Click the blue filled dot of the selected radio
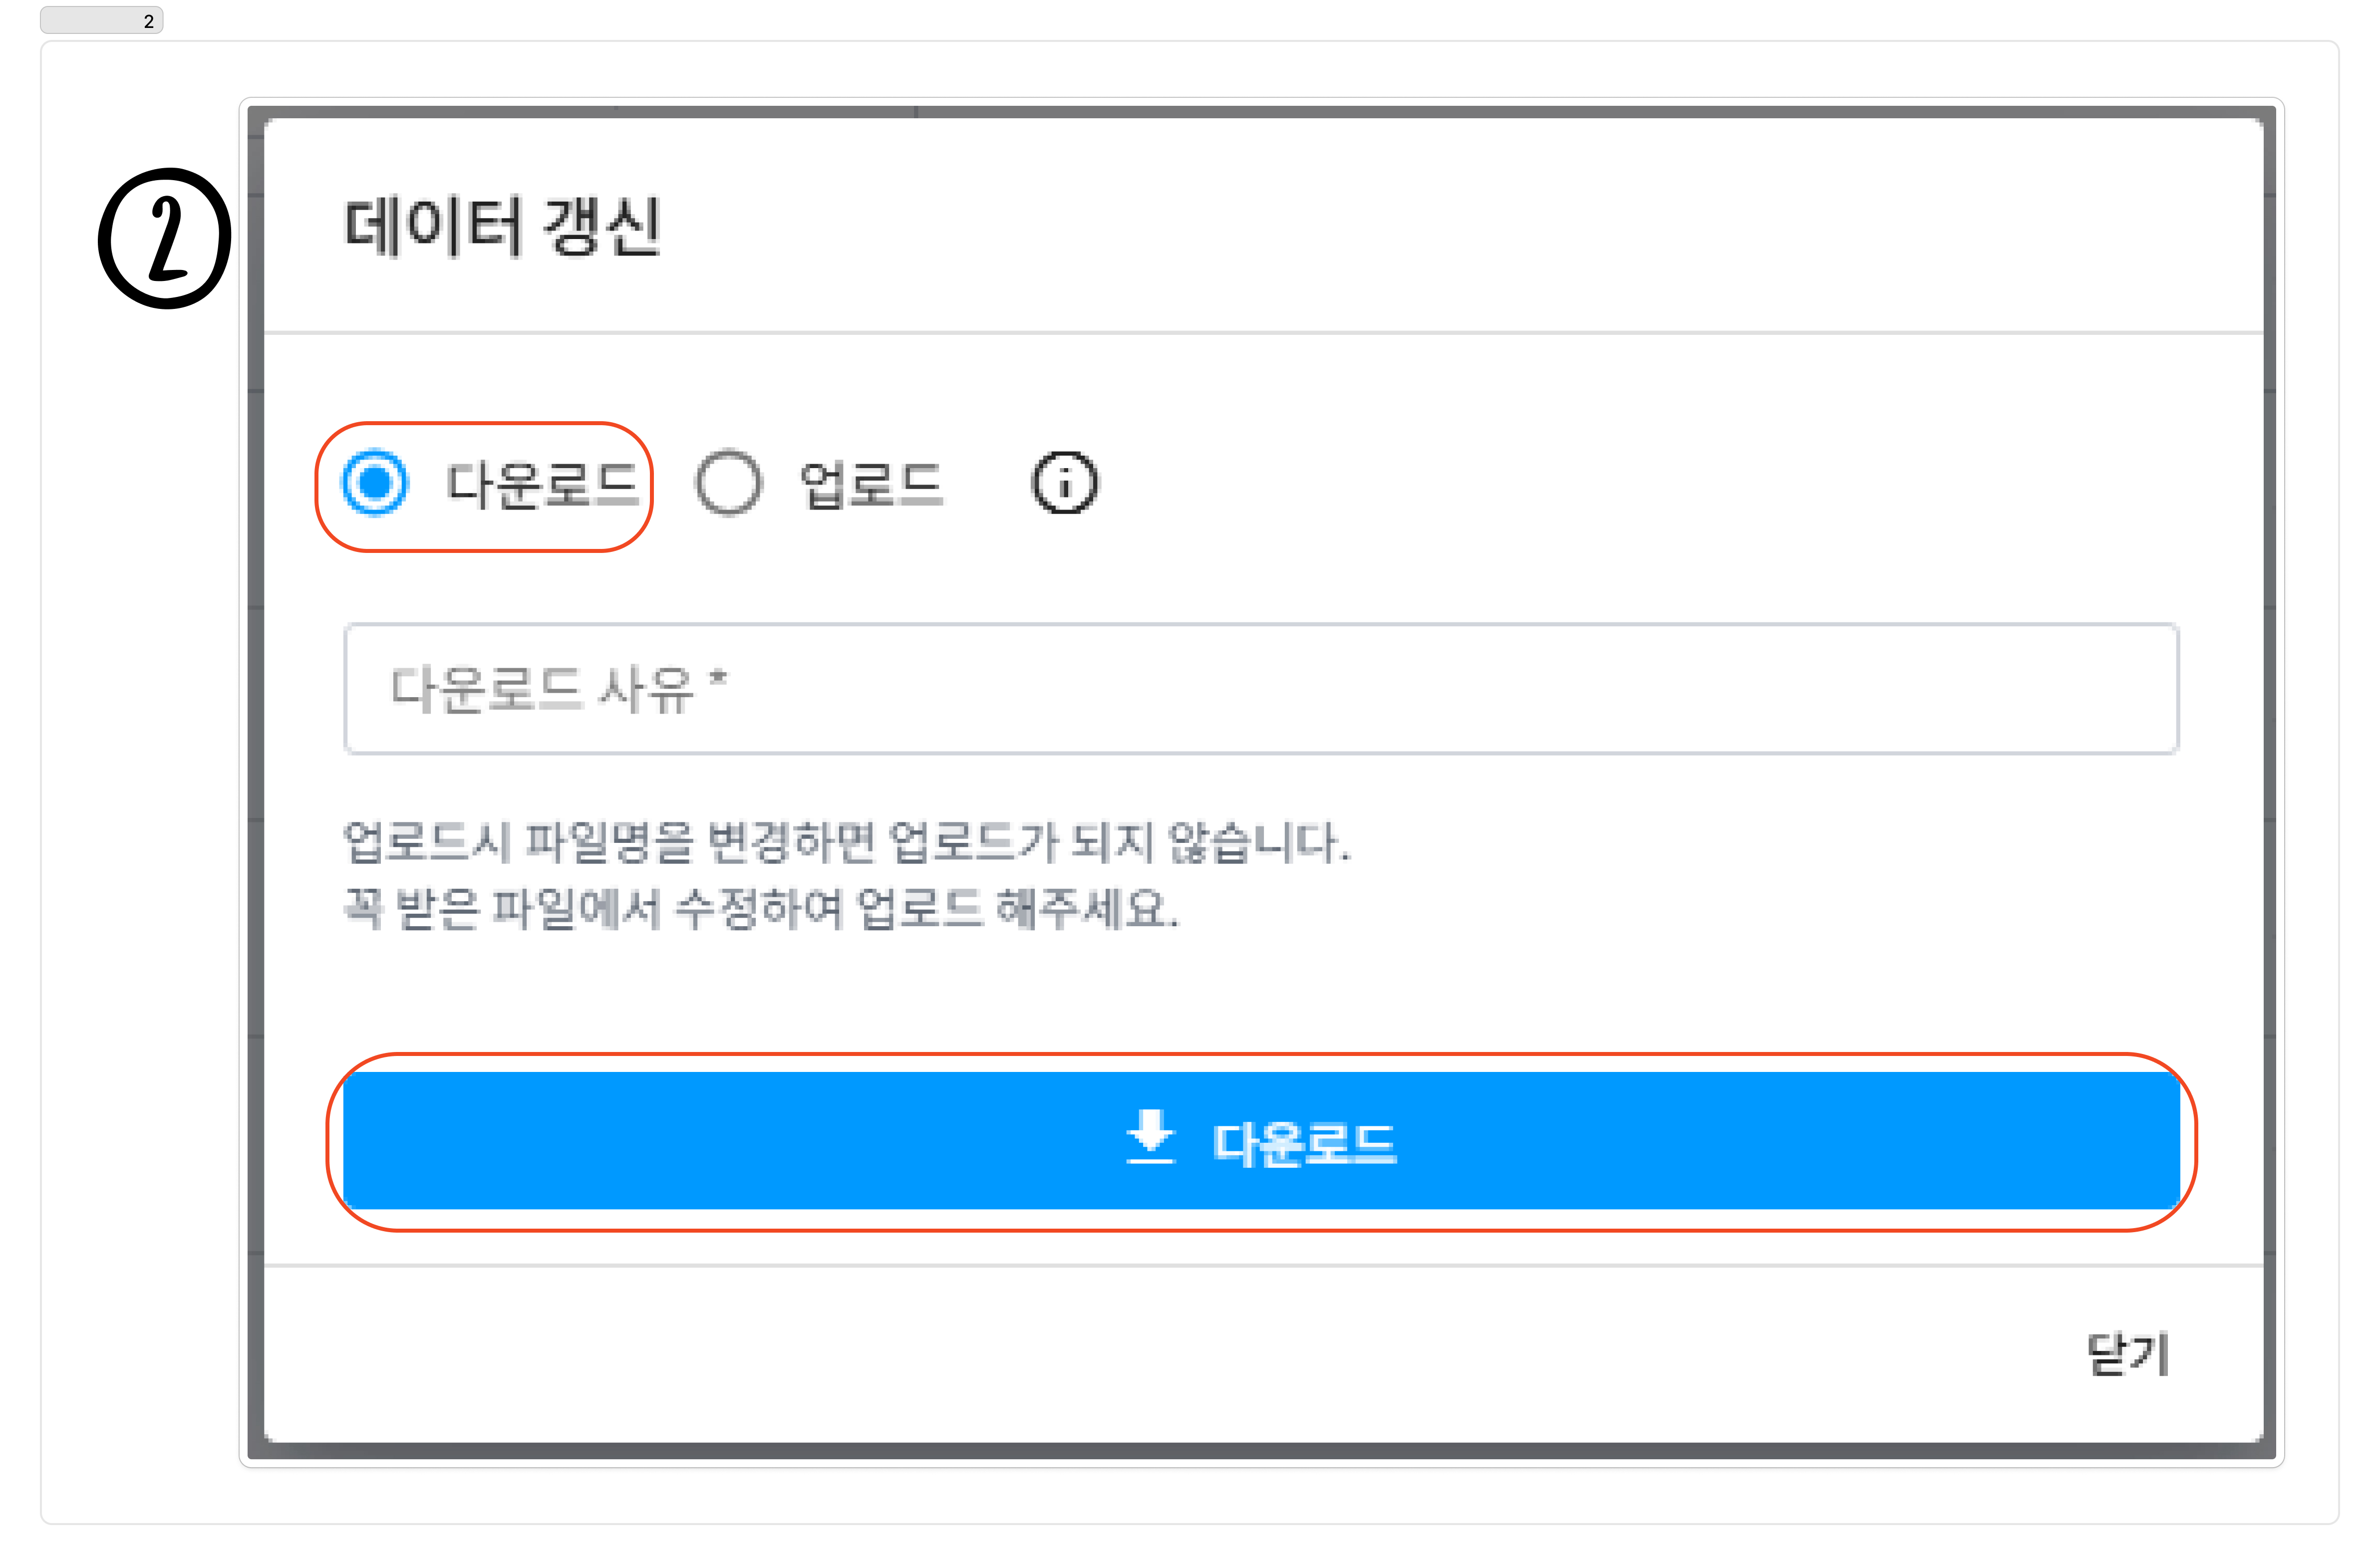Screen dimensions: 2380x1565 (x=375, y=483)
